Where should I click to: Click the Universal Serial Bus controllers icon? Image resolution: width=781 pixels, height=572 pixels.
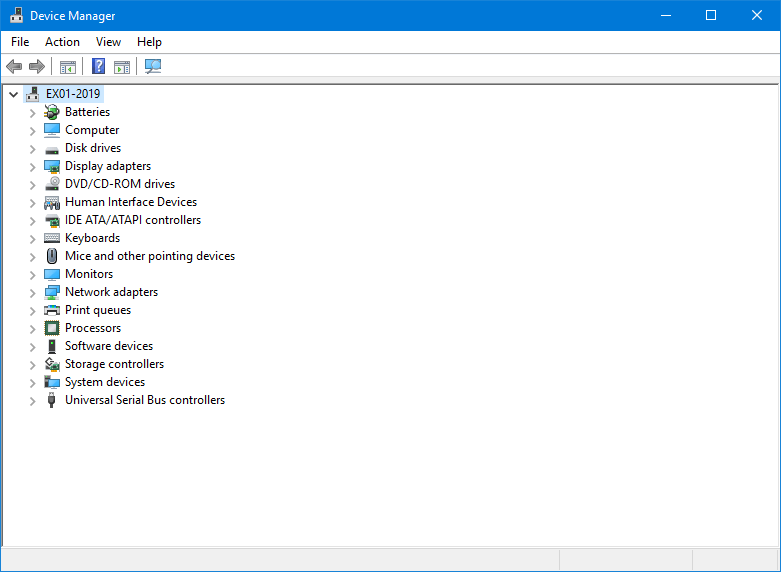click(52, 400)
